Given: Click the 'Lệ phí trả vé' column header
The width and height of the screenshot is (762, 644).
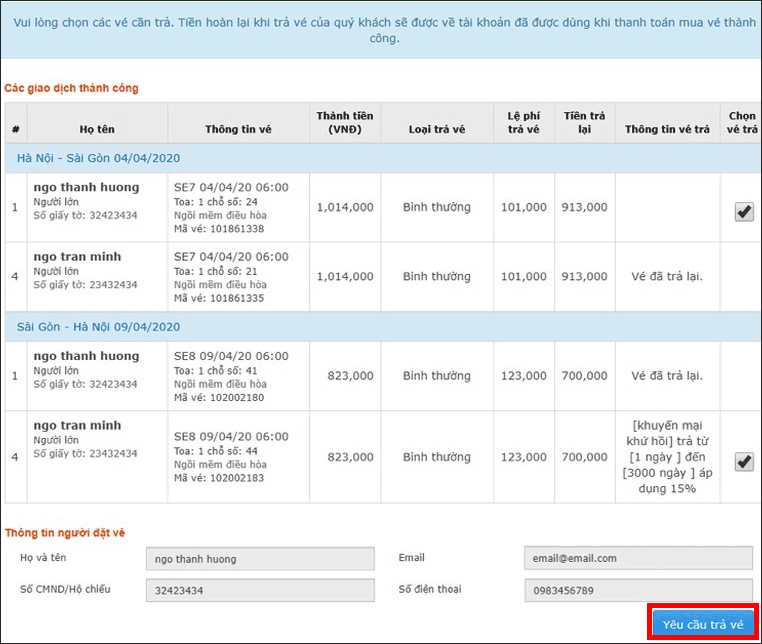Looking at the screenshot, I should tap(523, 122).
